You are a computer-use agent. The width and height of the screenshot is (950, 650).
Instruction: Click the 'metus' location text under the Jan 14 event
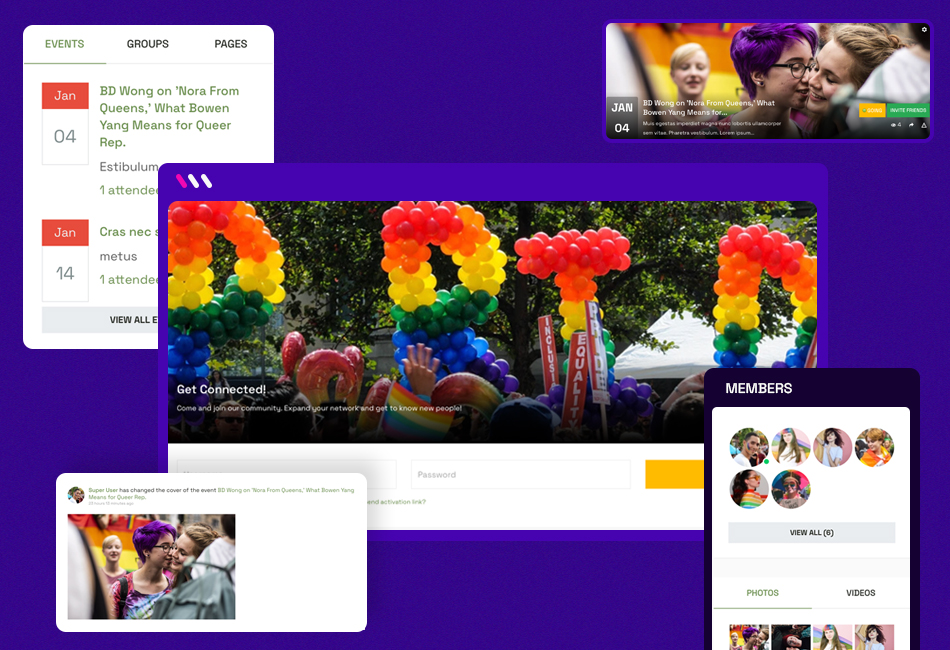[118, 256]
